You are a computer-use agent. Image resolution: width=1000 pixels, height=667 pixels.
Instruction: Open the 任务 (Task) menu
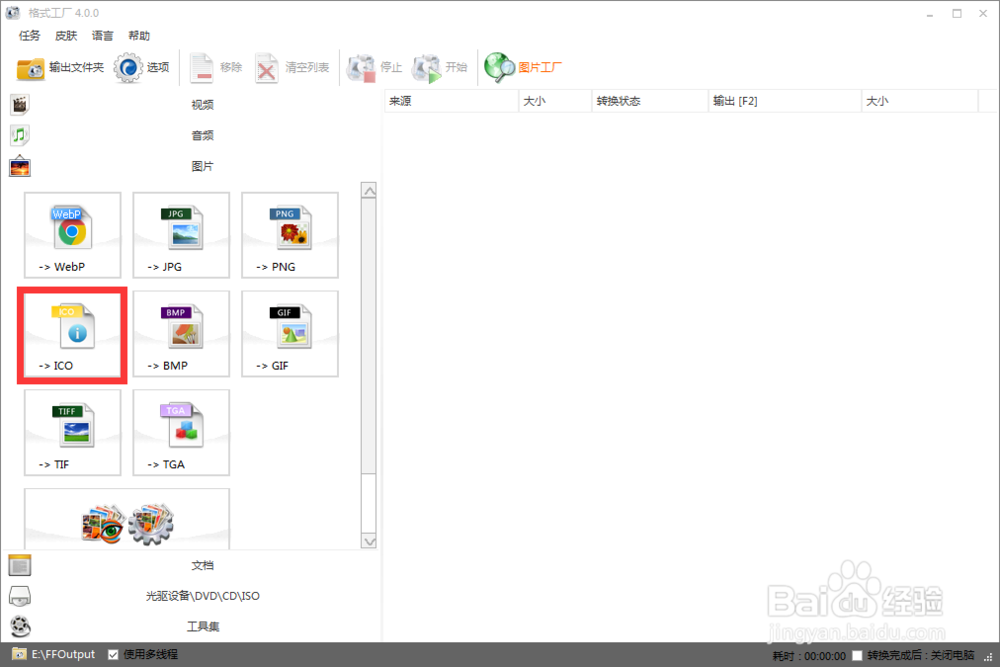28,35
